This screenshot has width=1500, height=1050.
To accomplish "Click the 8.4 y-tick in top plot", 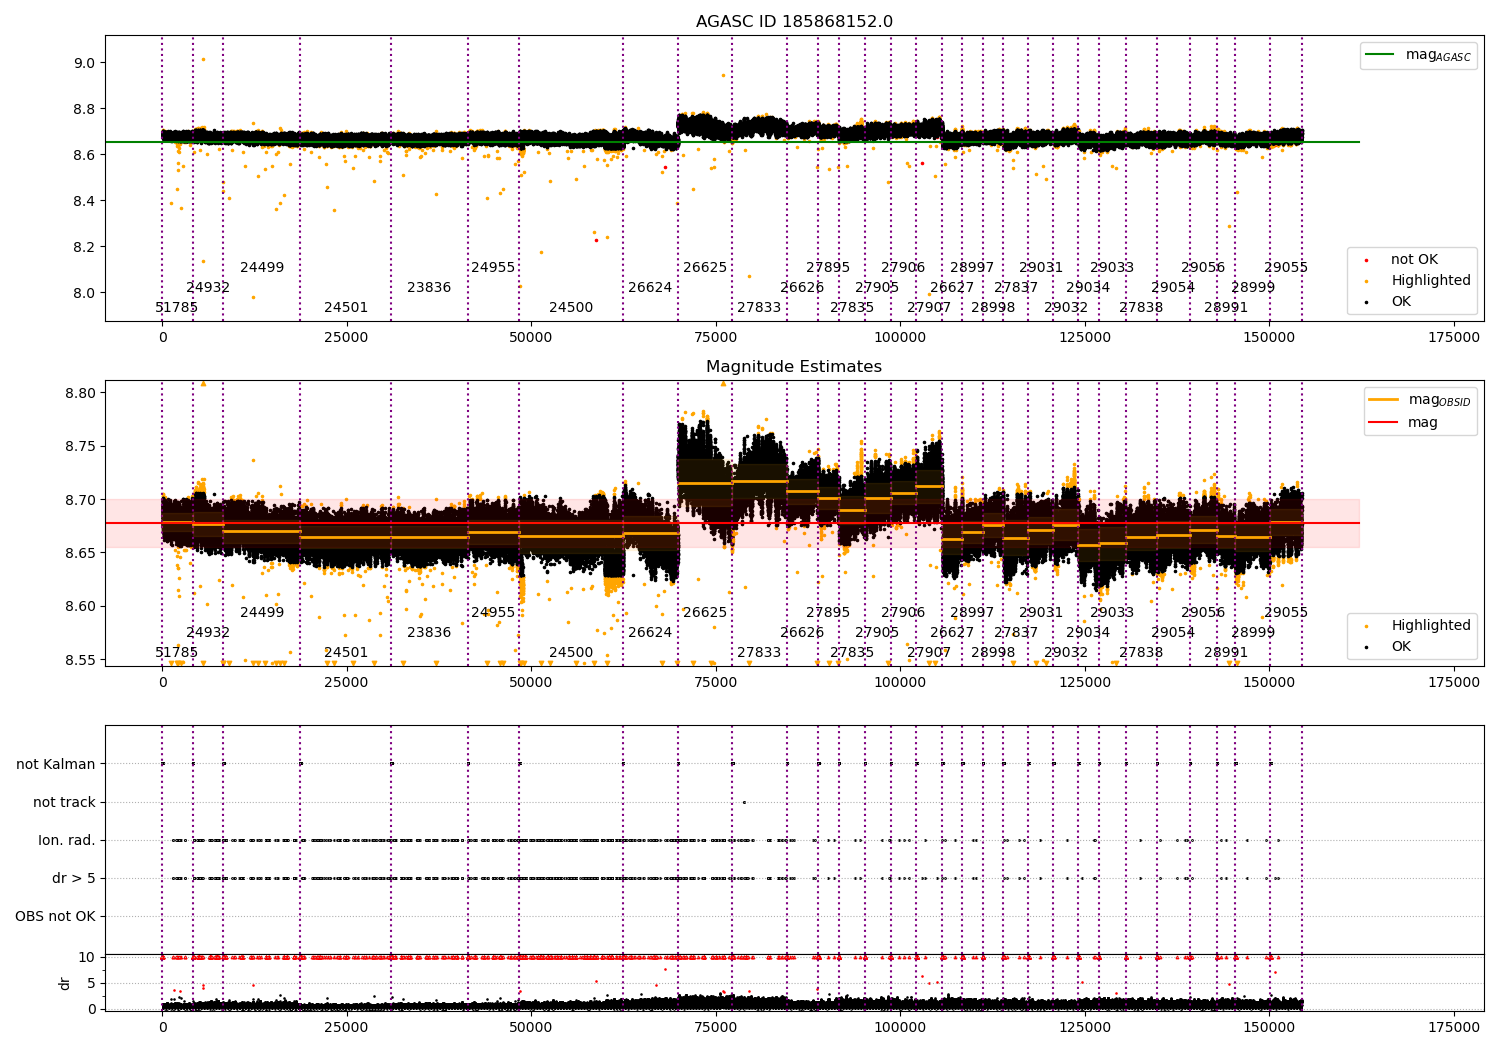I will (84, 201).
